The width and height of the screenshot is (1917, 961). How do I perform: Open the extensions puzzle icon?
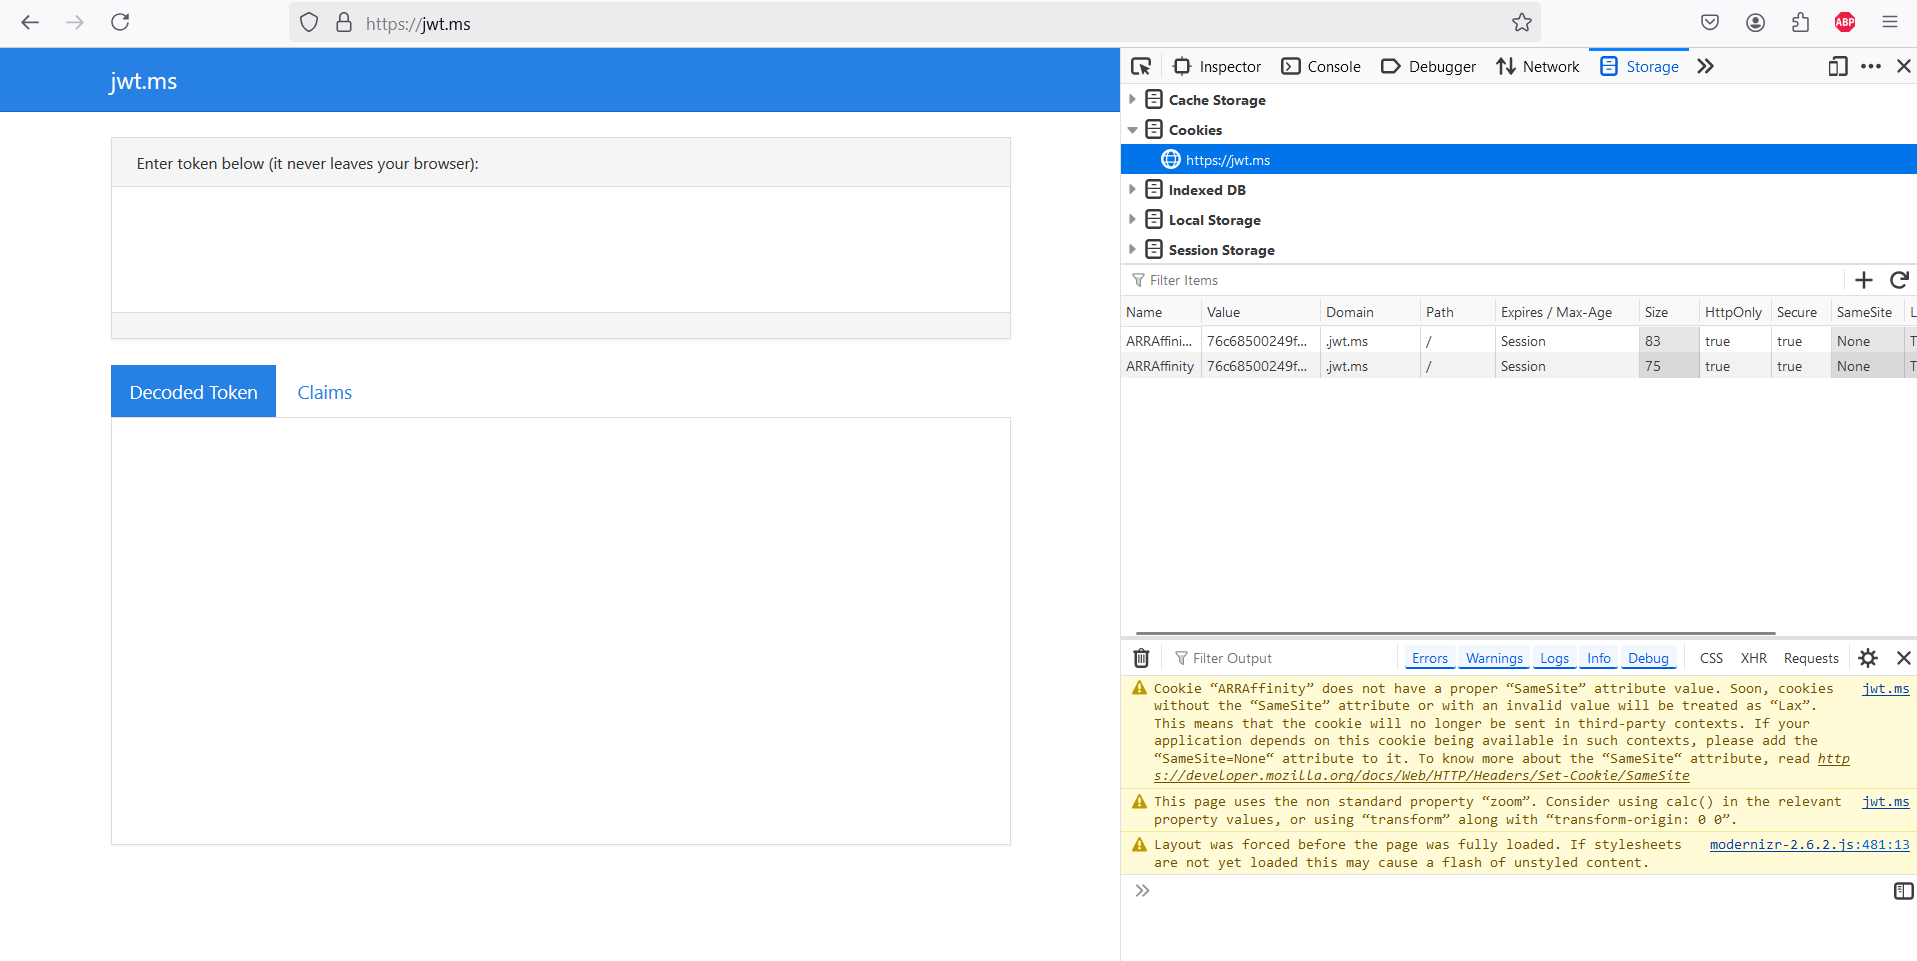[1800, 22]
